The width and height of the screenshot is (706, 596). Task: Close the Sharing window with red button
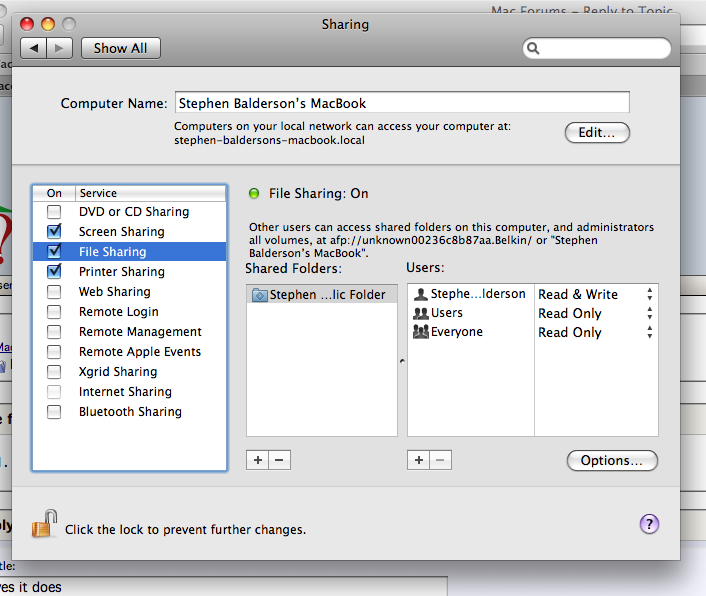tap(27, 24)
